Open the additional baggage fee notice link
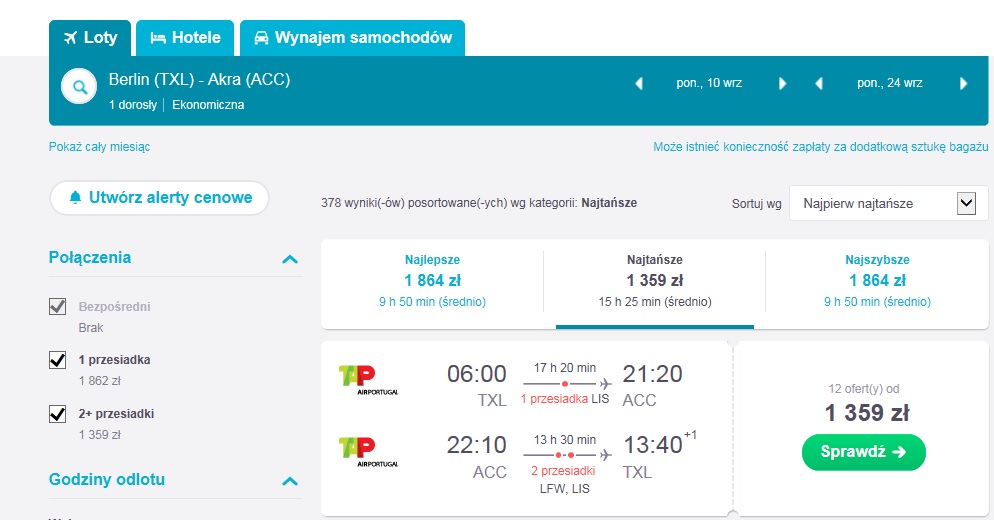 [x=820, y=146]
